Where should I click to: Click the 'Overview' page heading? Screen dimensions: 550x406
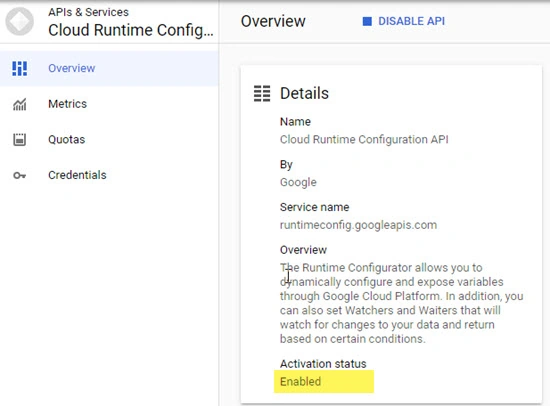pyautogui.click(x=273, y=21)
